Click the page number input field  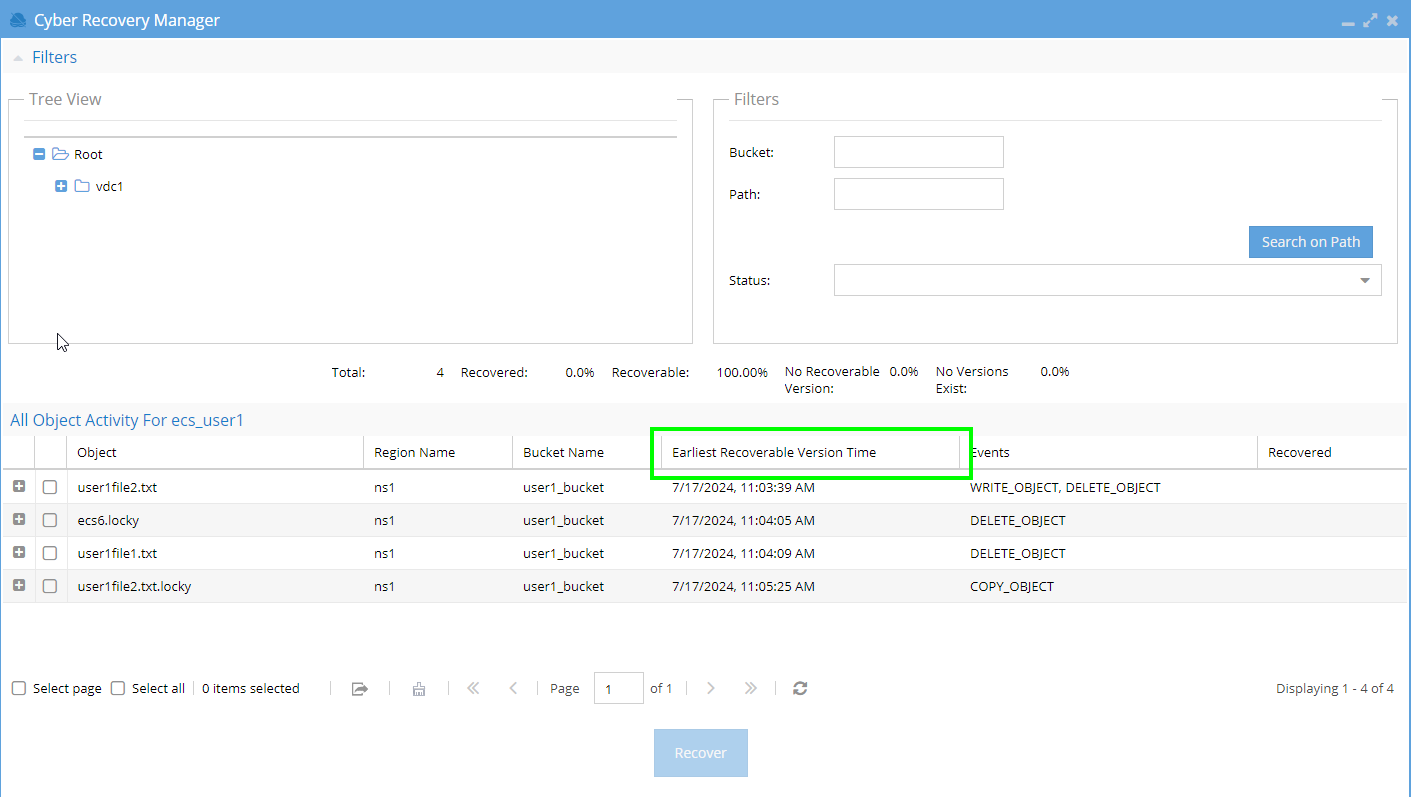pyautogui.click(x=619, y=688)
